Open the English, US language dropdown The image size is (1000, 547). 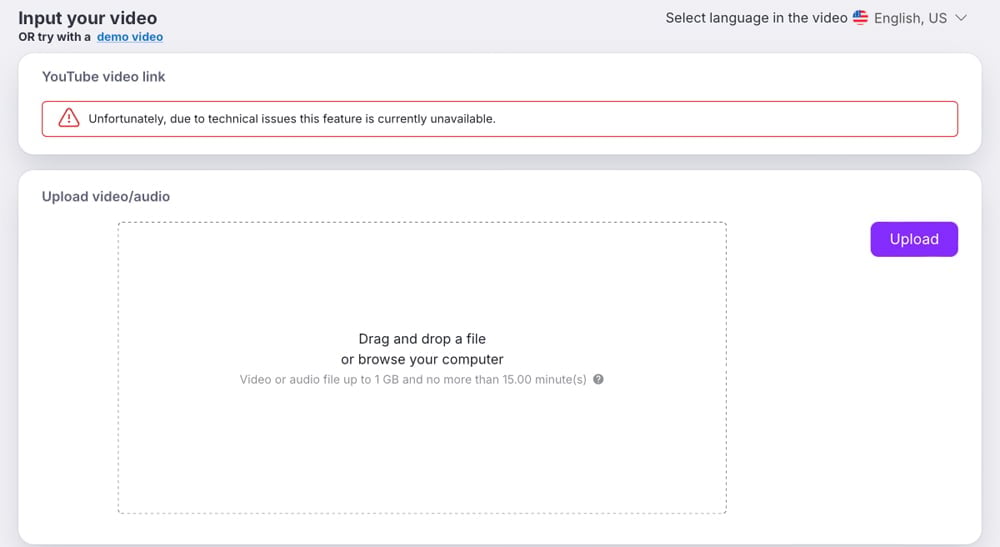(910, 18)
